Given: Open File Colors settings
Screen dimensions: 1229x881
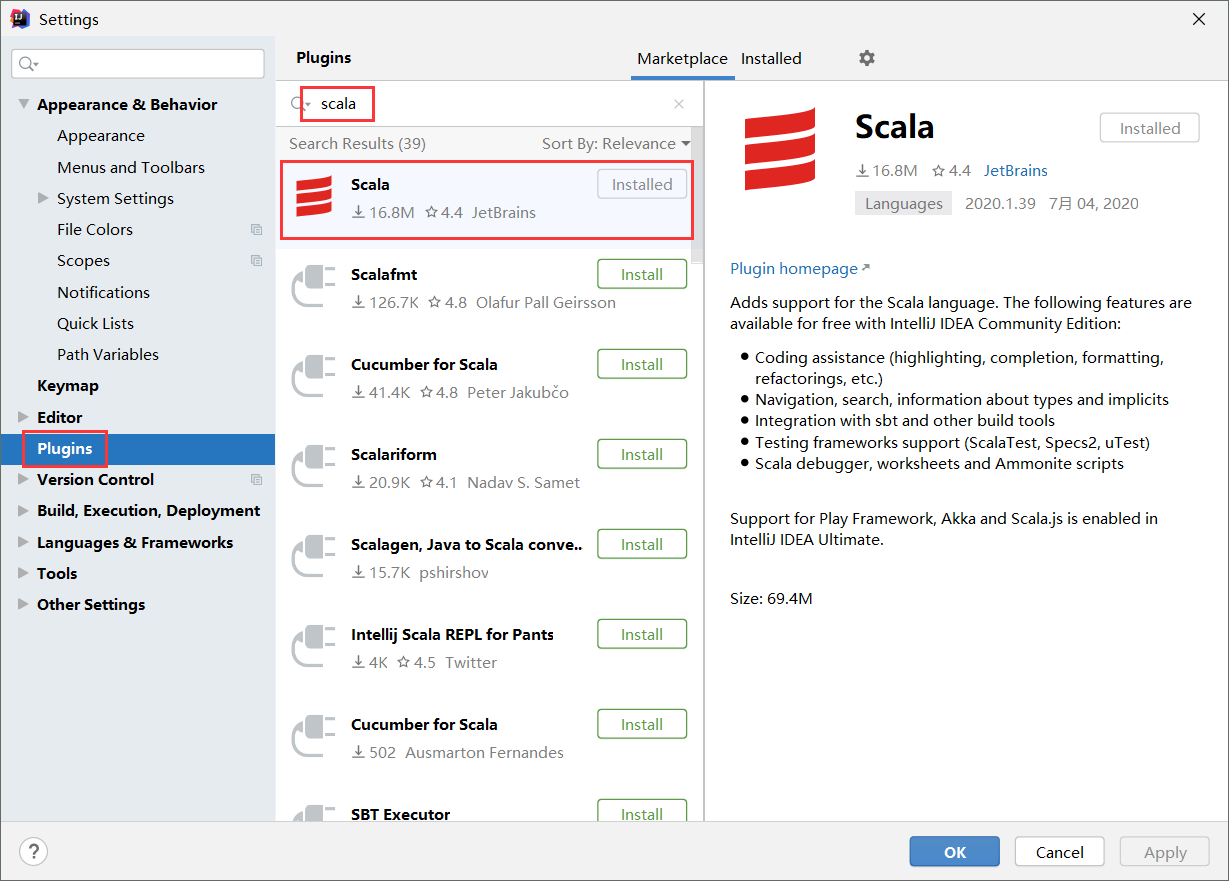Looking at the screenshot, I should [95, 230].
